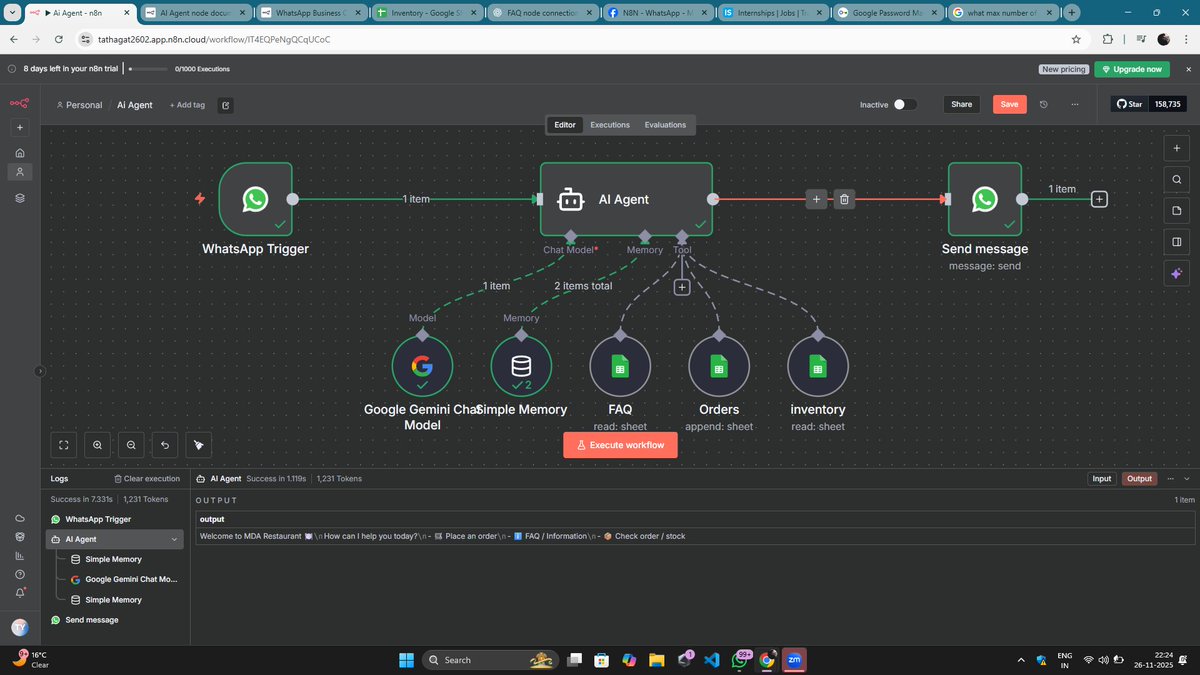Open the canvas search nodes button
The height and width of the screenshot is (675, 1200).
[1177, 179]
